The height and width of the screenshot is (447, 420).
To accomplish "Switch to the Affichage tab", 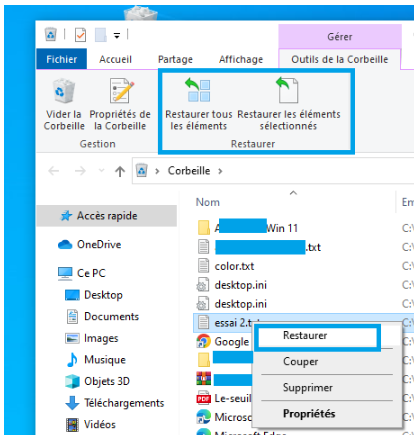I will pos(241,60).
